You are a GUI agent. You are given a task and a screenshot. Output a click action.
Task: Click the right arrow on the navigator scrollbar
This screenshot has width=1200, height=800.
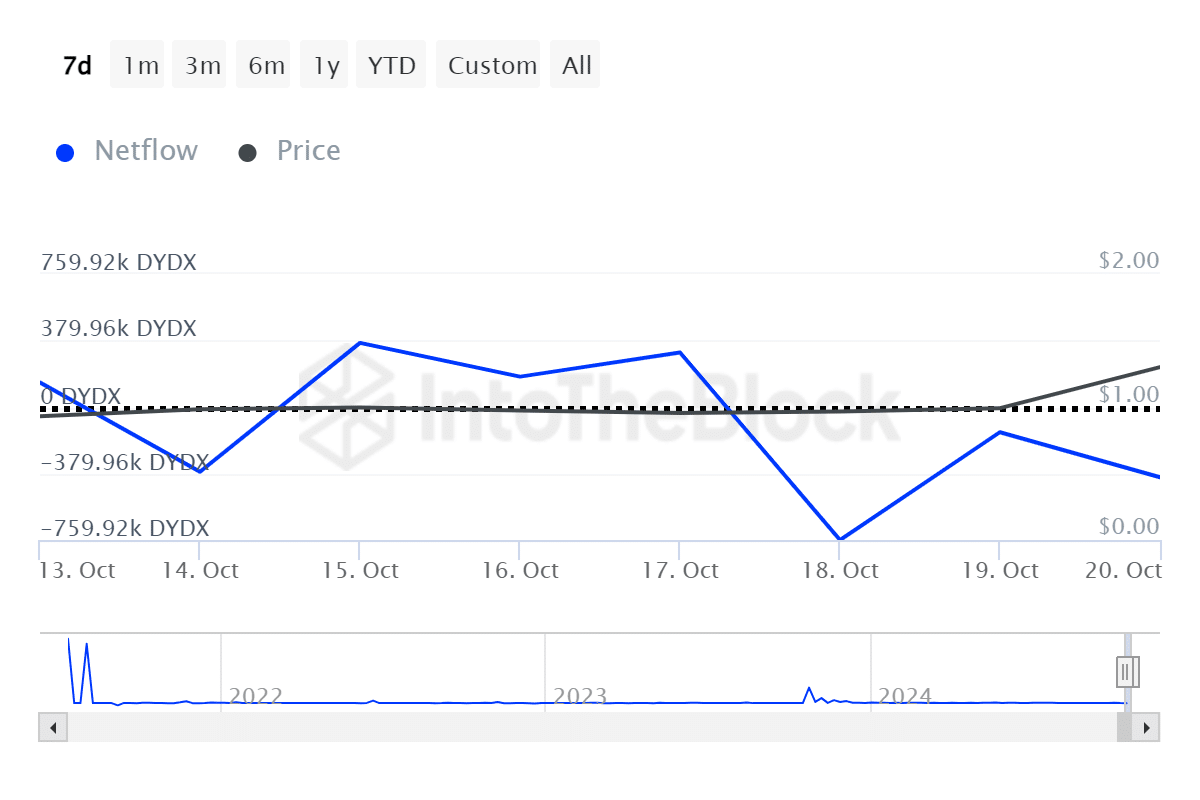click(x=1146, y=727)
